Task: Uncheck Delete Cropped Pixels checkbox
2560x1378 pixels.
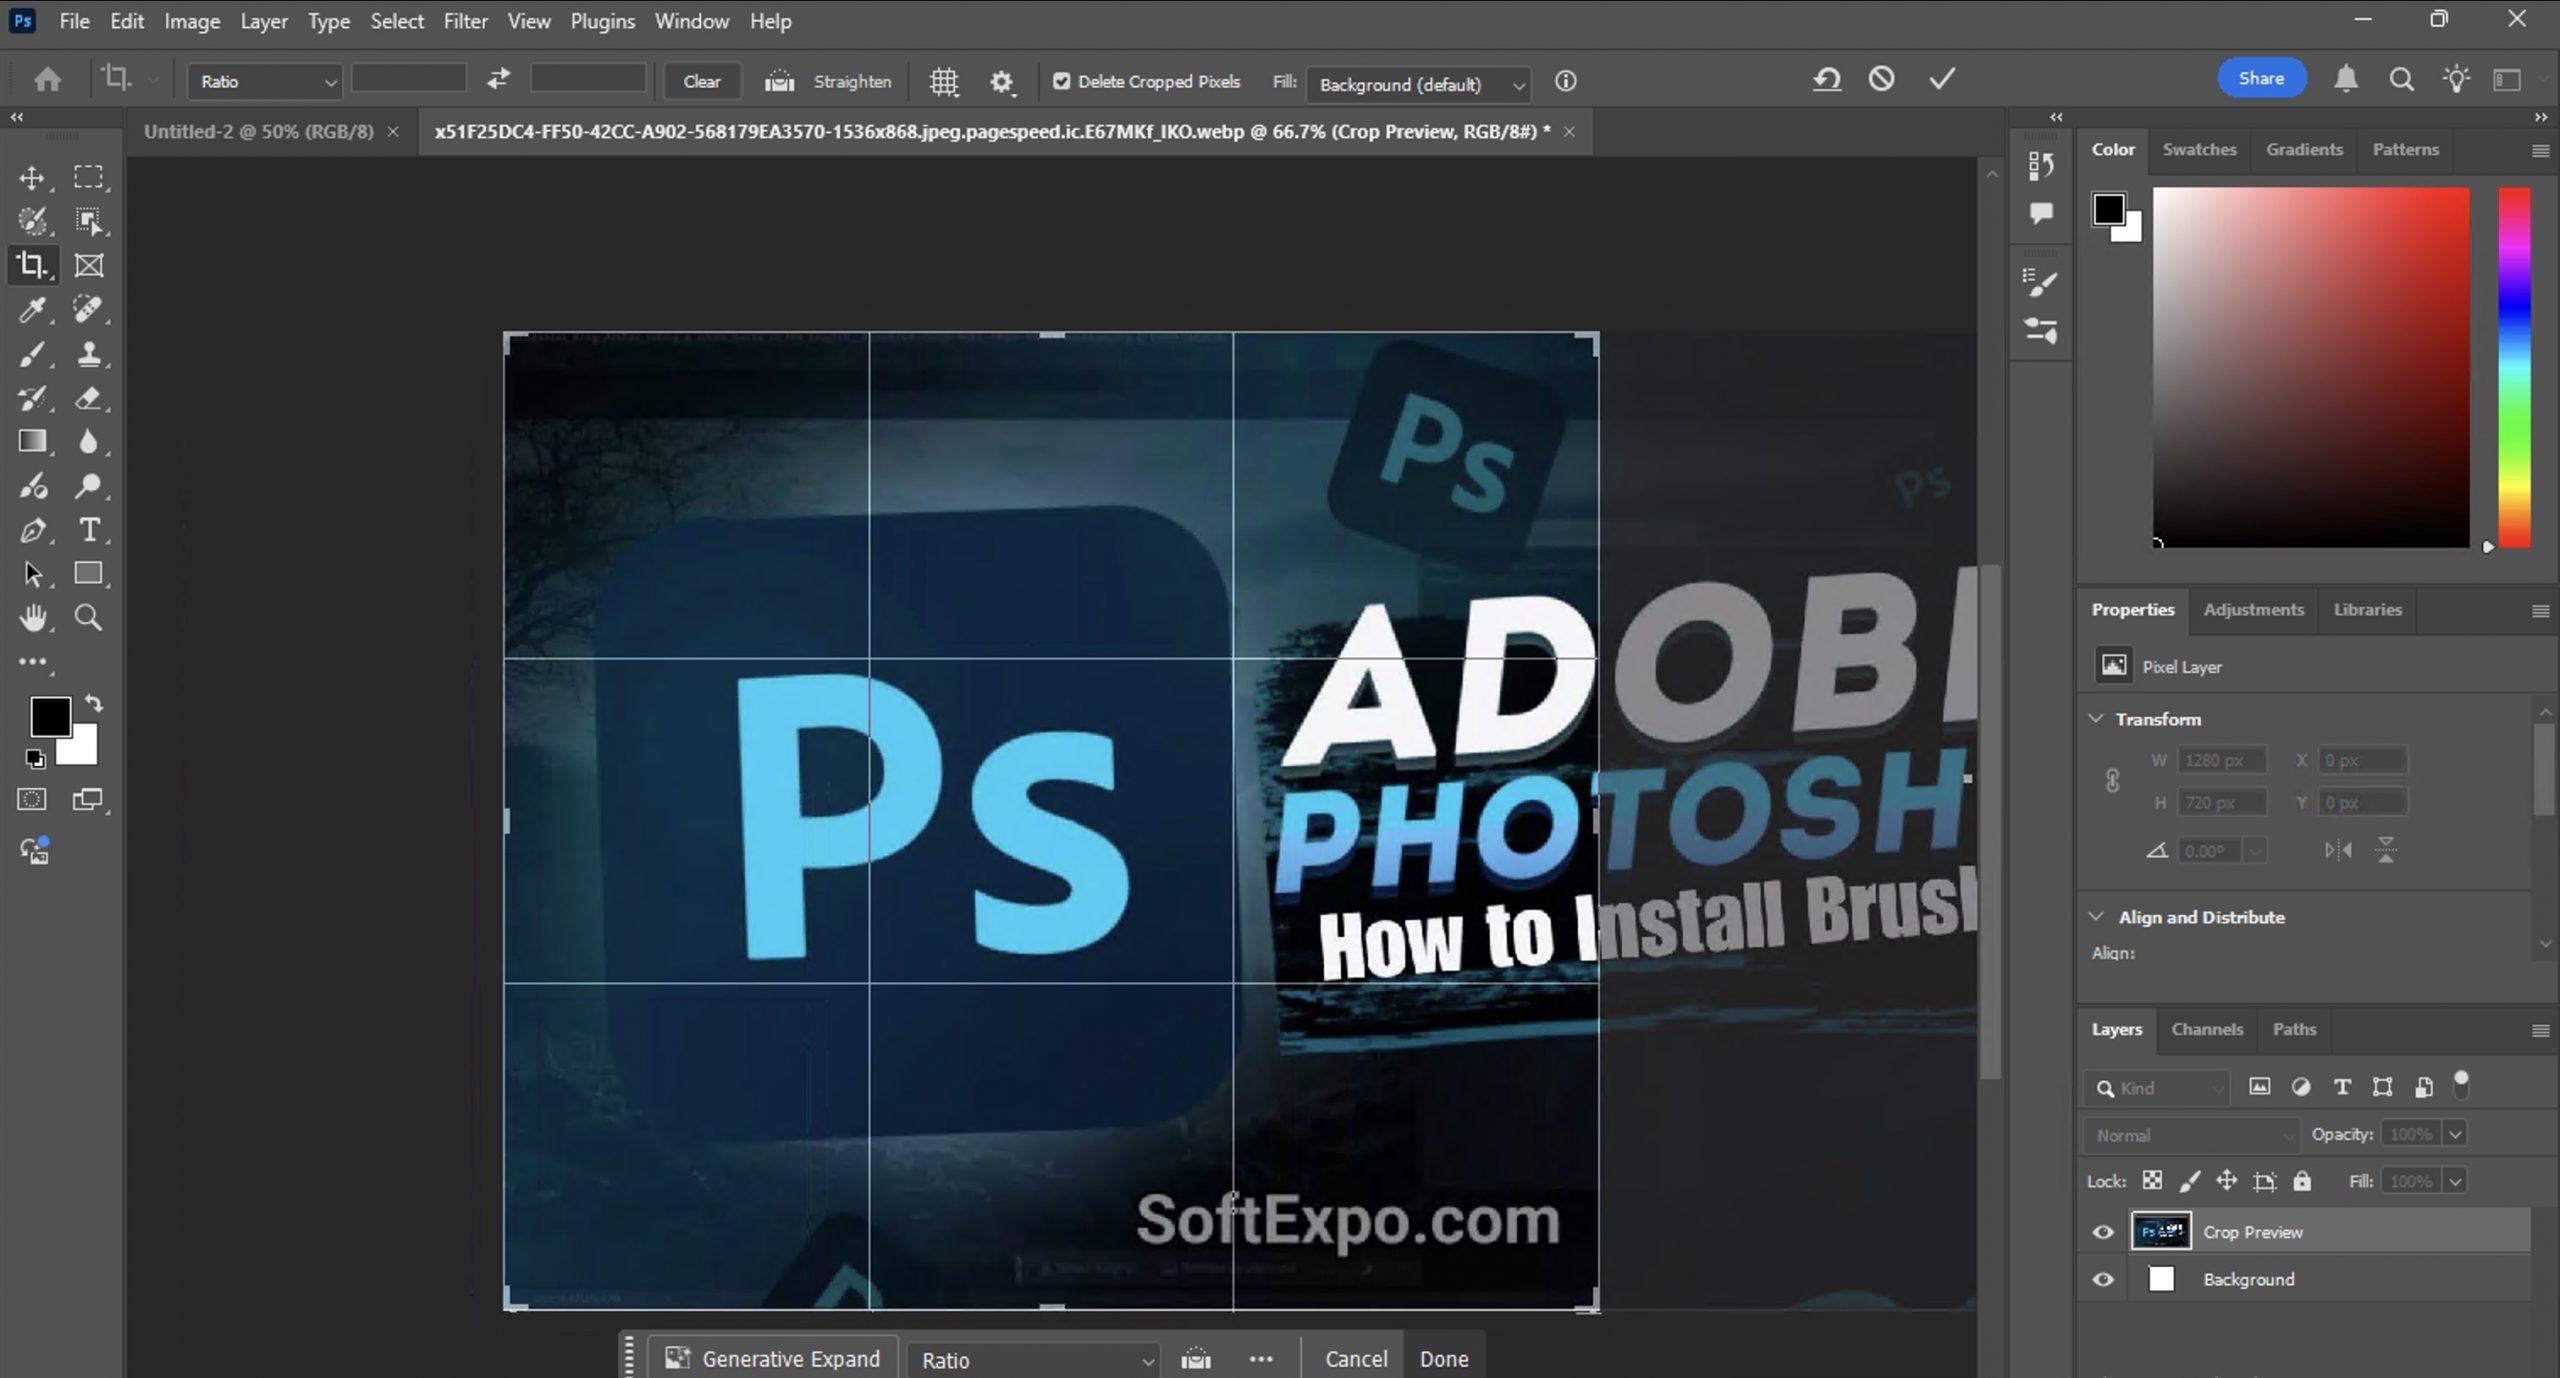Action: pyautogui.click(x=1061, y=82)
